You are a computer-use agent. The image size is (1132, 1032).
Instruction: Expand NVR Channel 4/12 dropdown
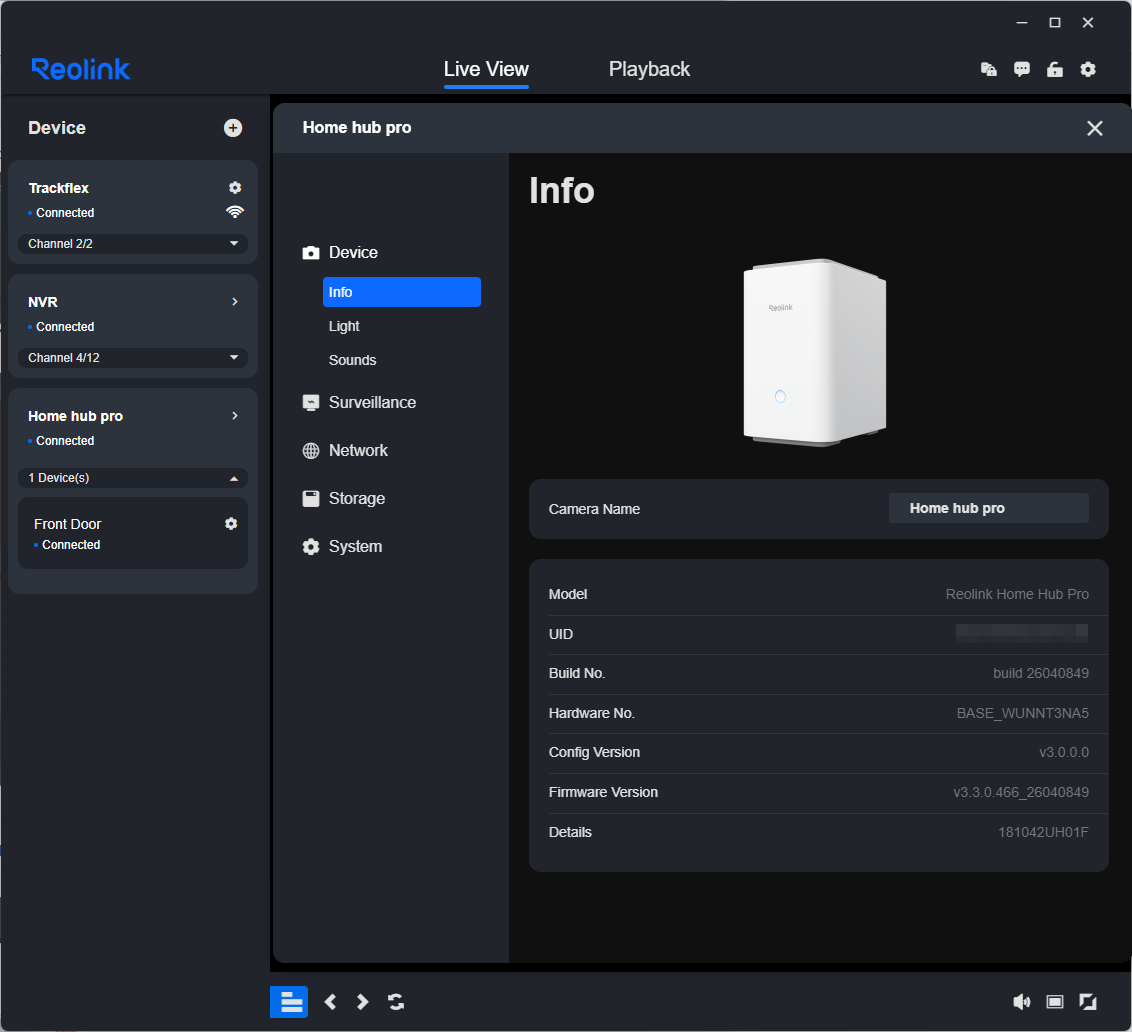click(x=133, y=357)
